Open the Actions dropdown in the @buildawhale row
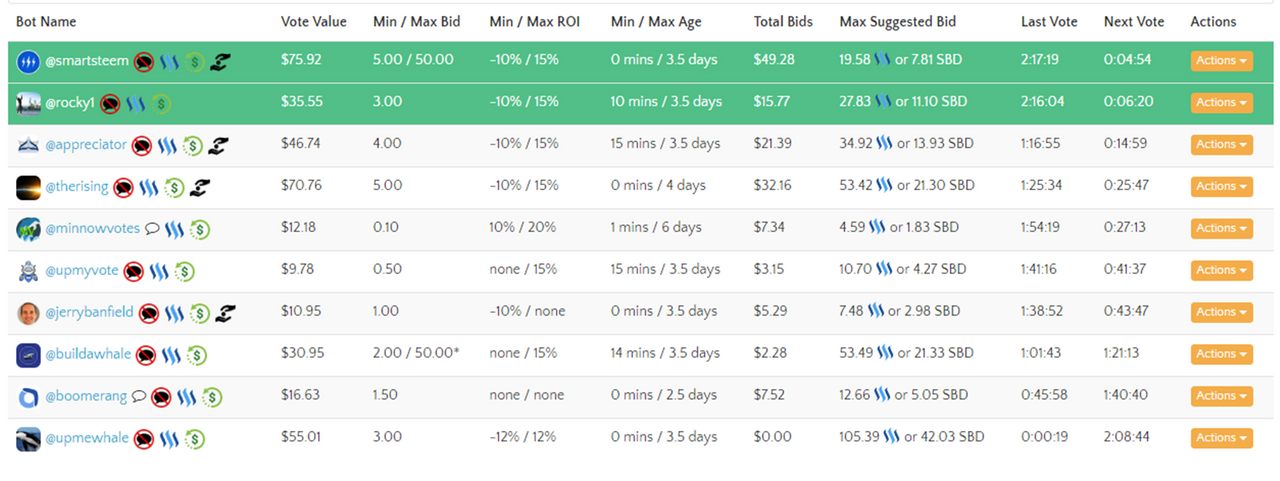This screenshot has height=481, width=1280. [1221, 354]
